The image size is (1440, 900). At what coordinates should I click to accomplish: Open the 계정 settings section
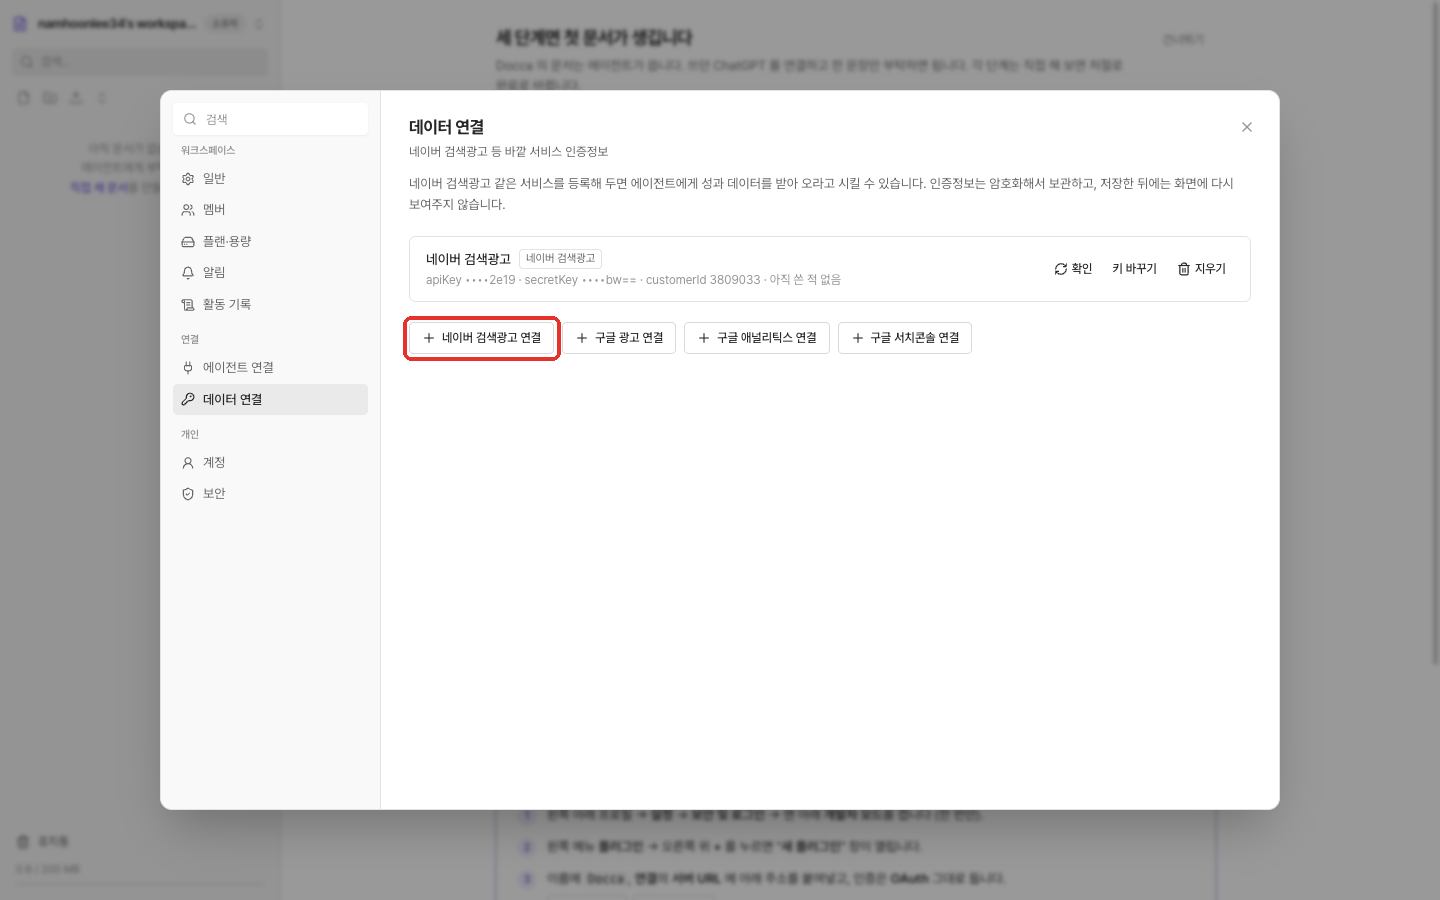click(x=270, y=463)
